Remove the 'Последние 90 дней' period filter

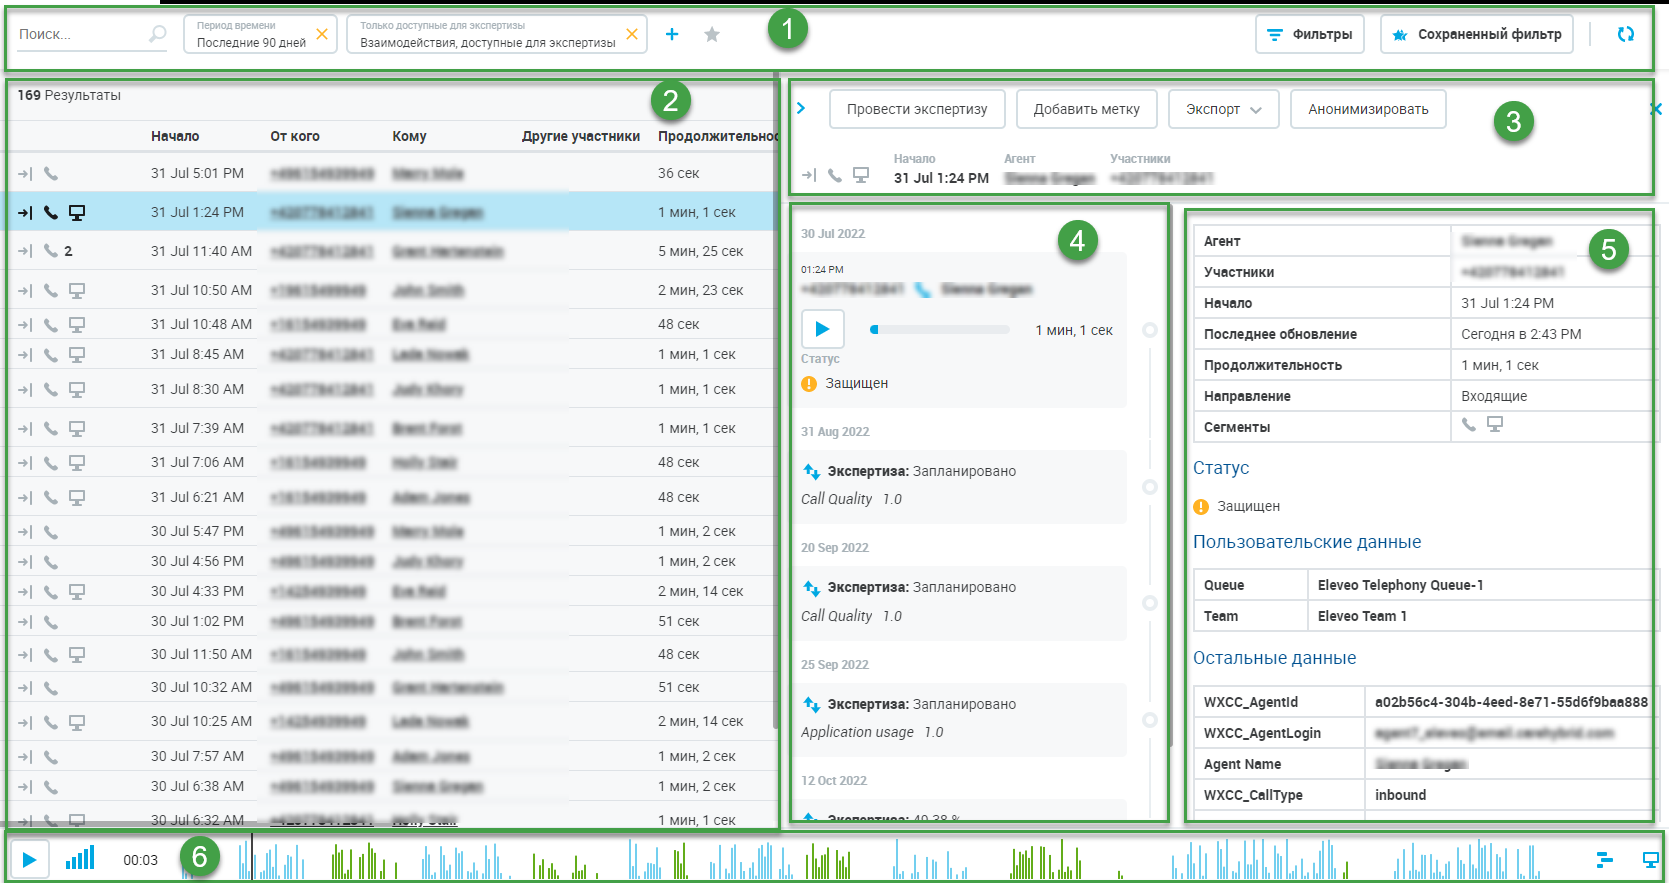322,34
